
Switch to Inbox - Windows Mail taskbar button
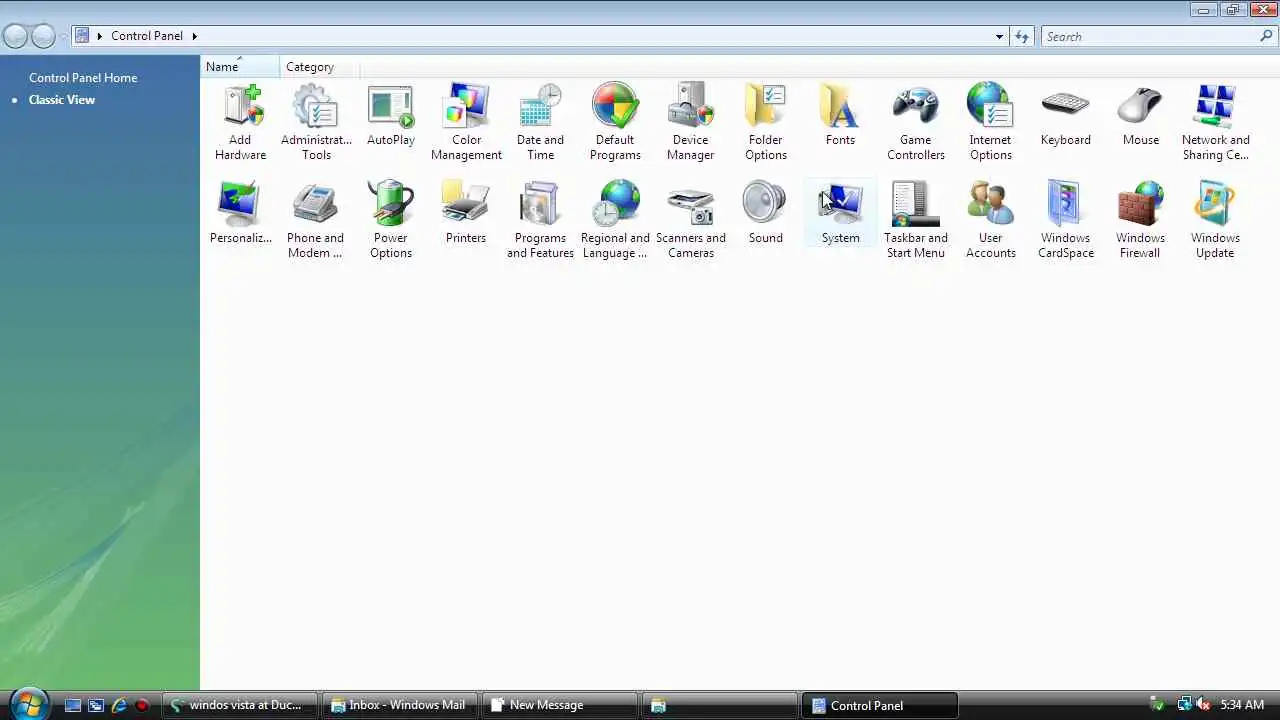[399, 705]
